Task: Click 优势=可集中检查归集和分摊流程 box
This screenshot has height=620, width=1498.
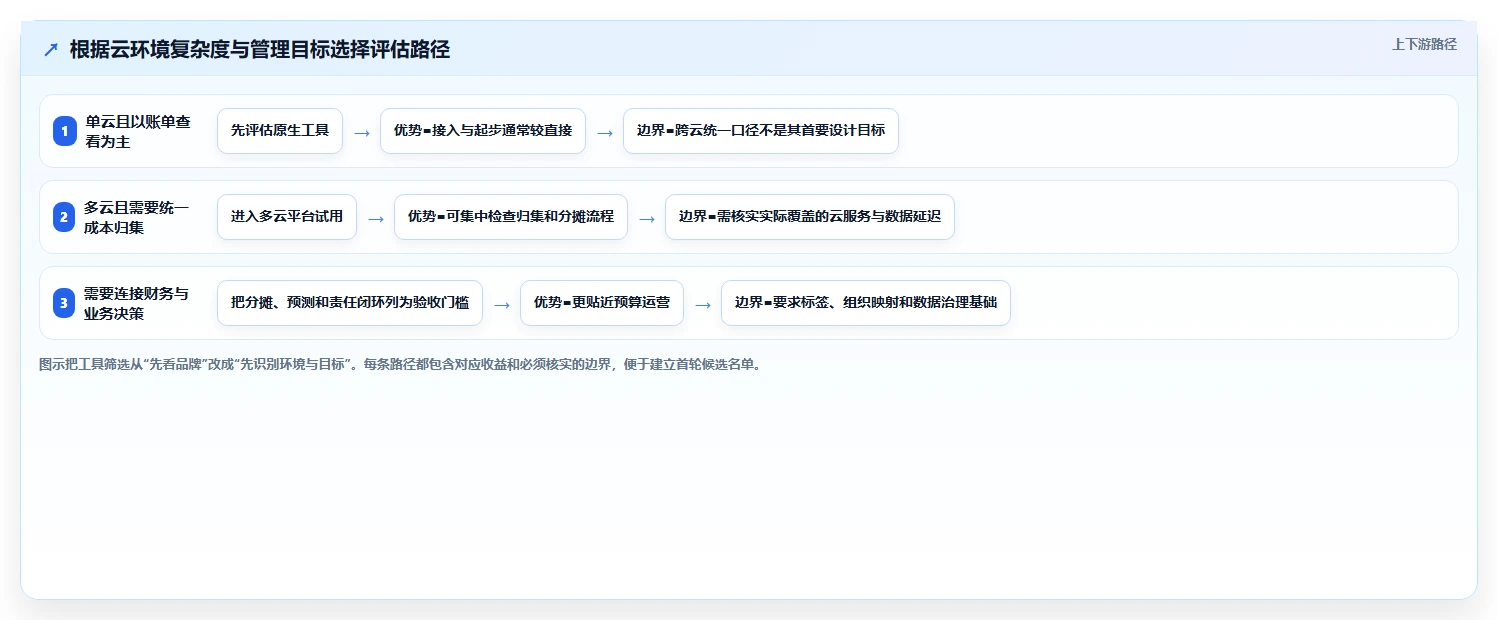Action: point(511,217)
